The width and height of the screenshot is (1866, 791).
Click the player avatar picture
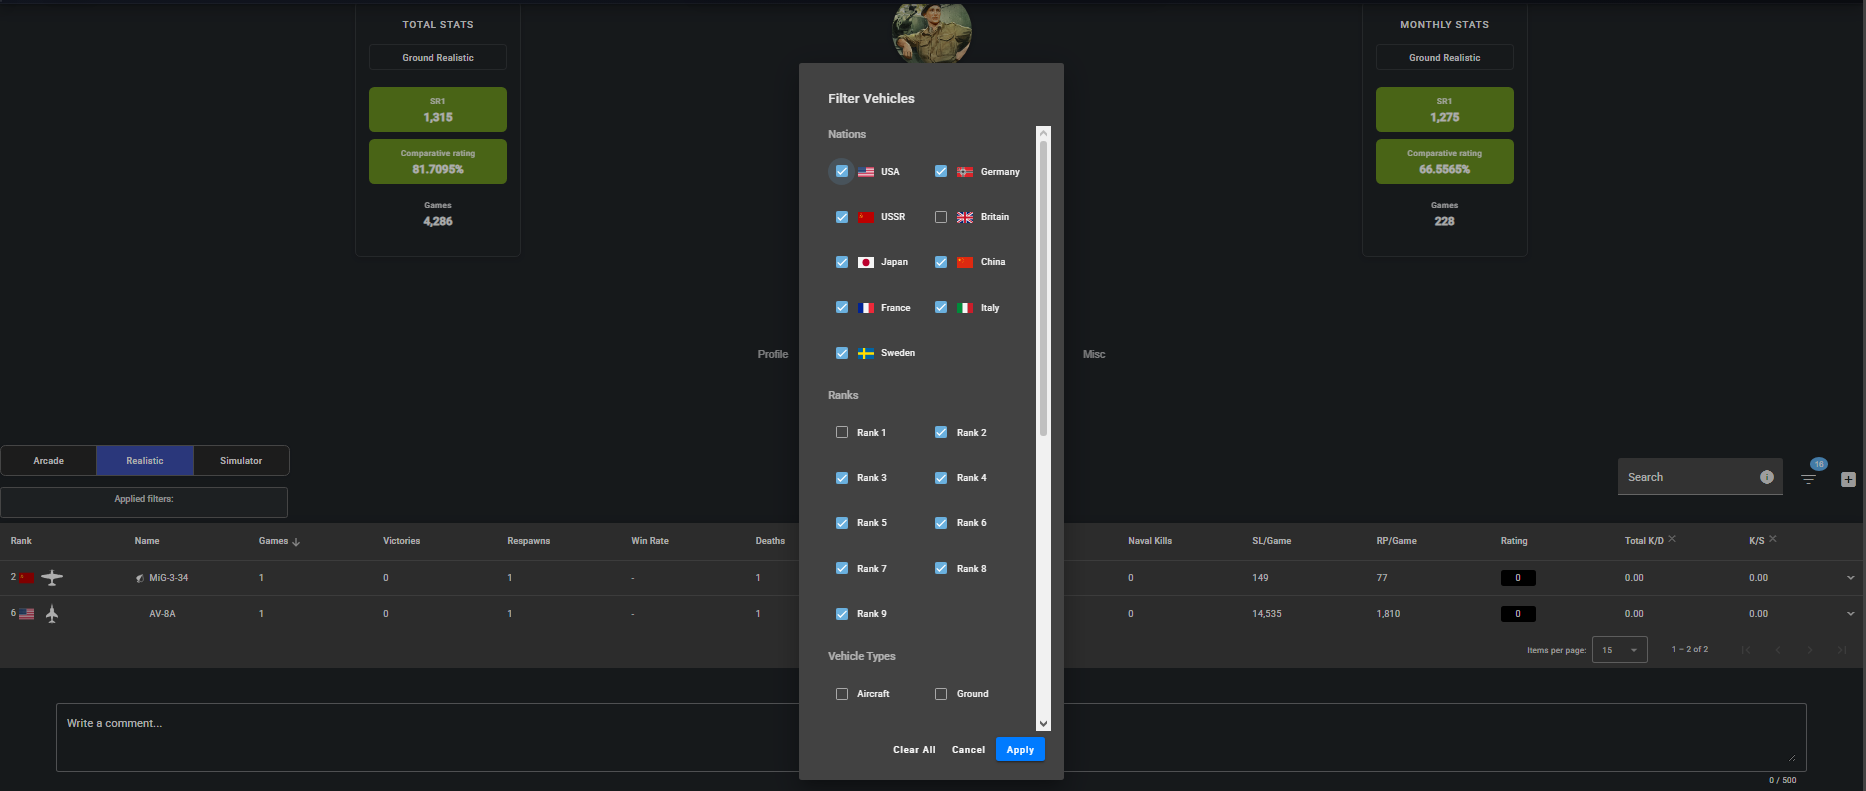tap(931, 32)
